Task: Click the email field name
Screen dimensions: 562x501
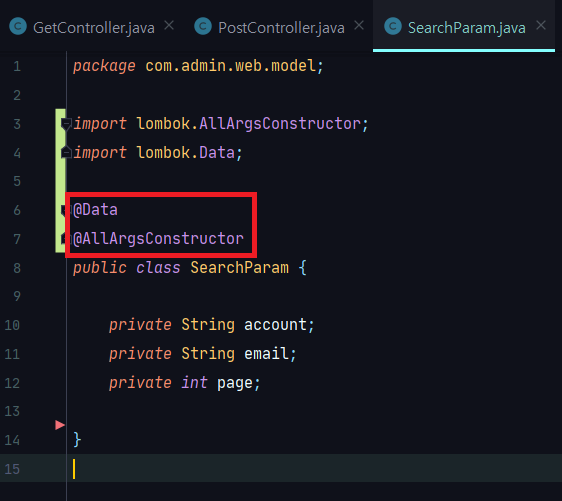Action: pos(266,354)
